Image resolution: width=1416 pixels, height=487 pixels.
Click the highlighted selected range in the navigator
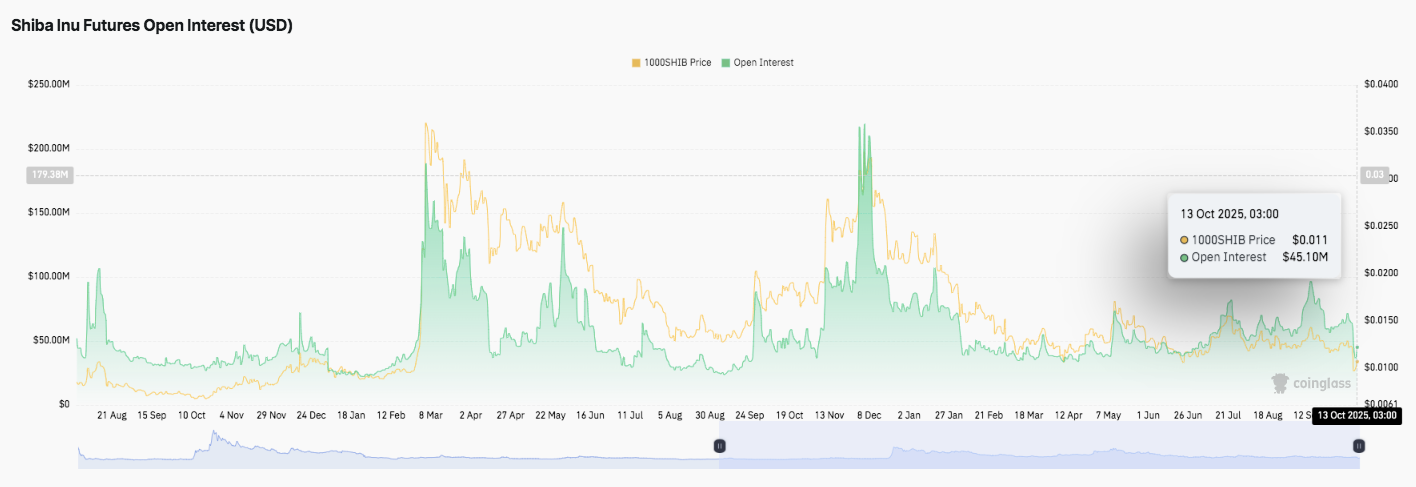pyautogui.click(x=1038, y=446)
